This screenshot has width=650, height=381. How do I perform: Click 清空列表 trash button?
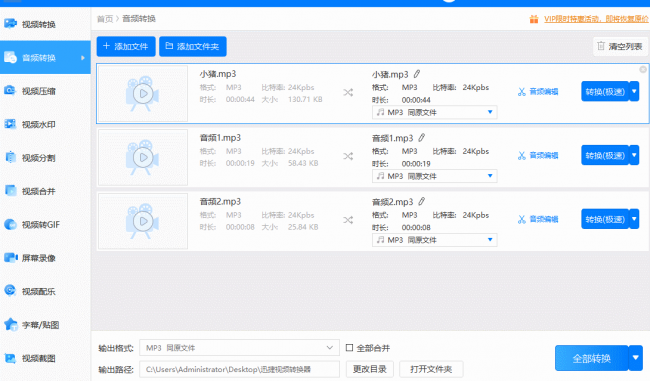(620, 46)
